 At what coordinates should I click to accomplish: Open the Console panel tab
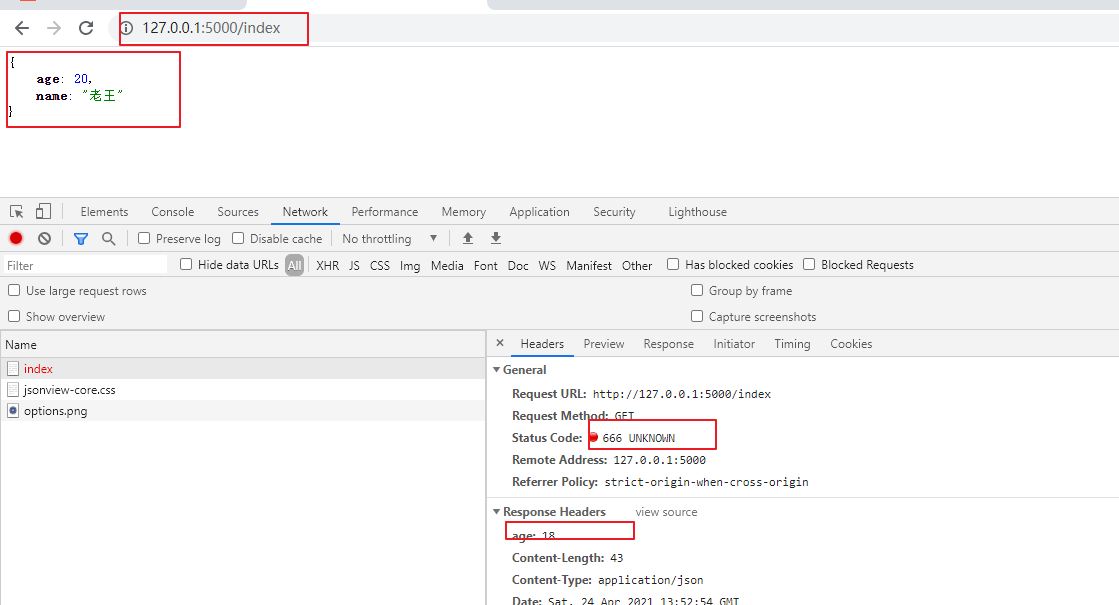pos(173,212)
